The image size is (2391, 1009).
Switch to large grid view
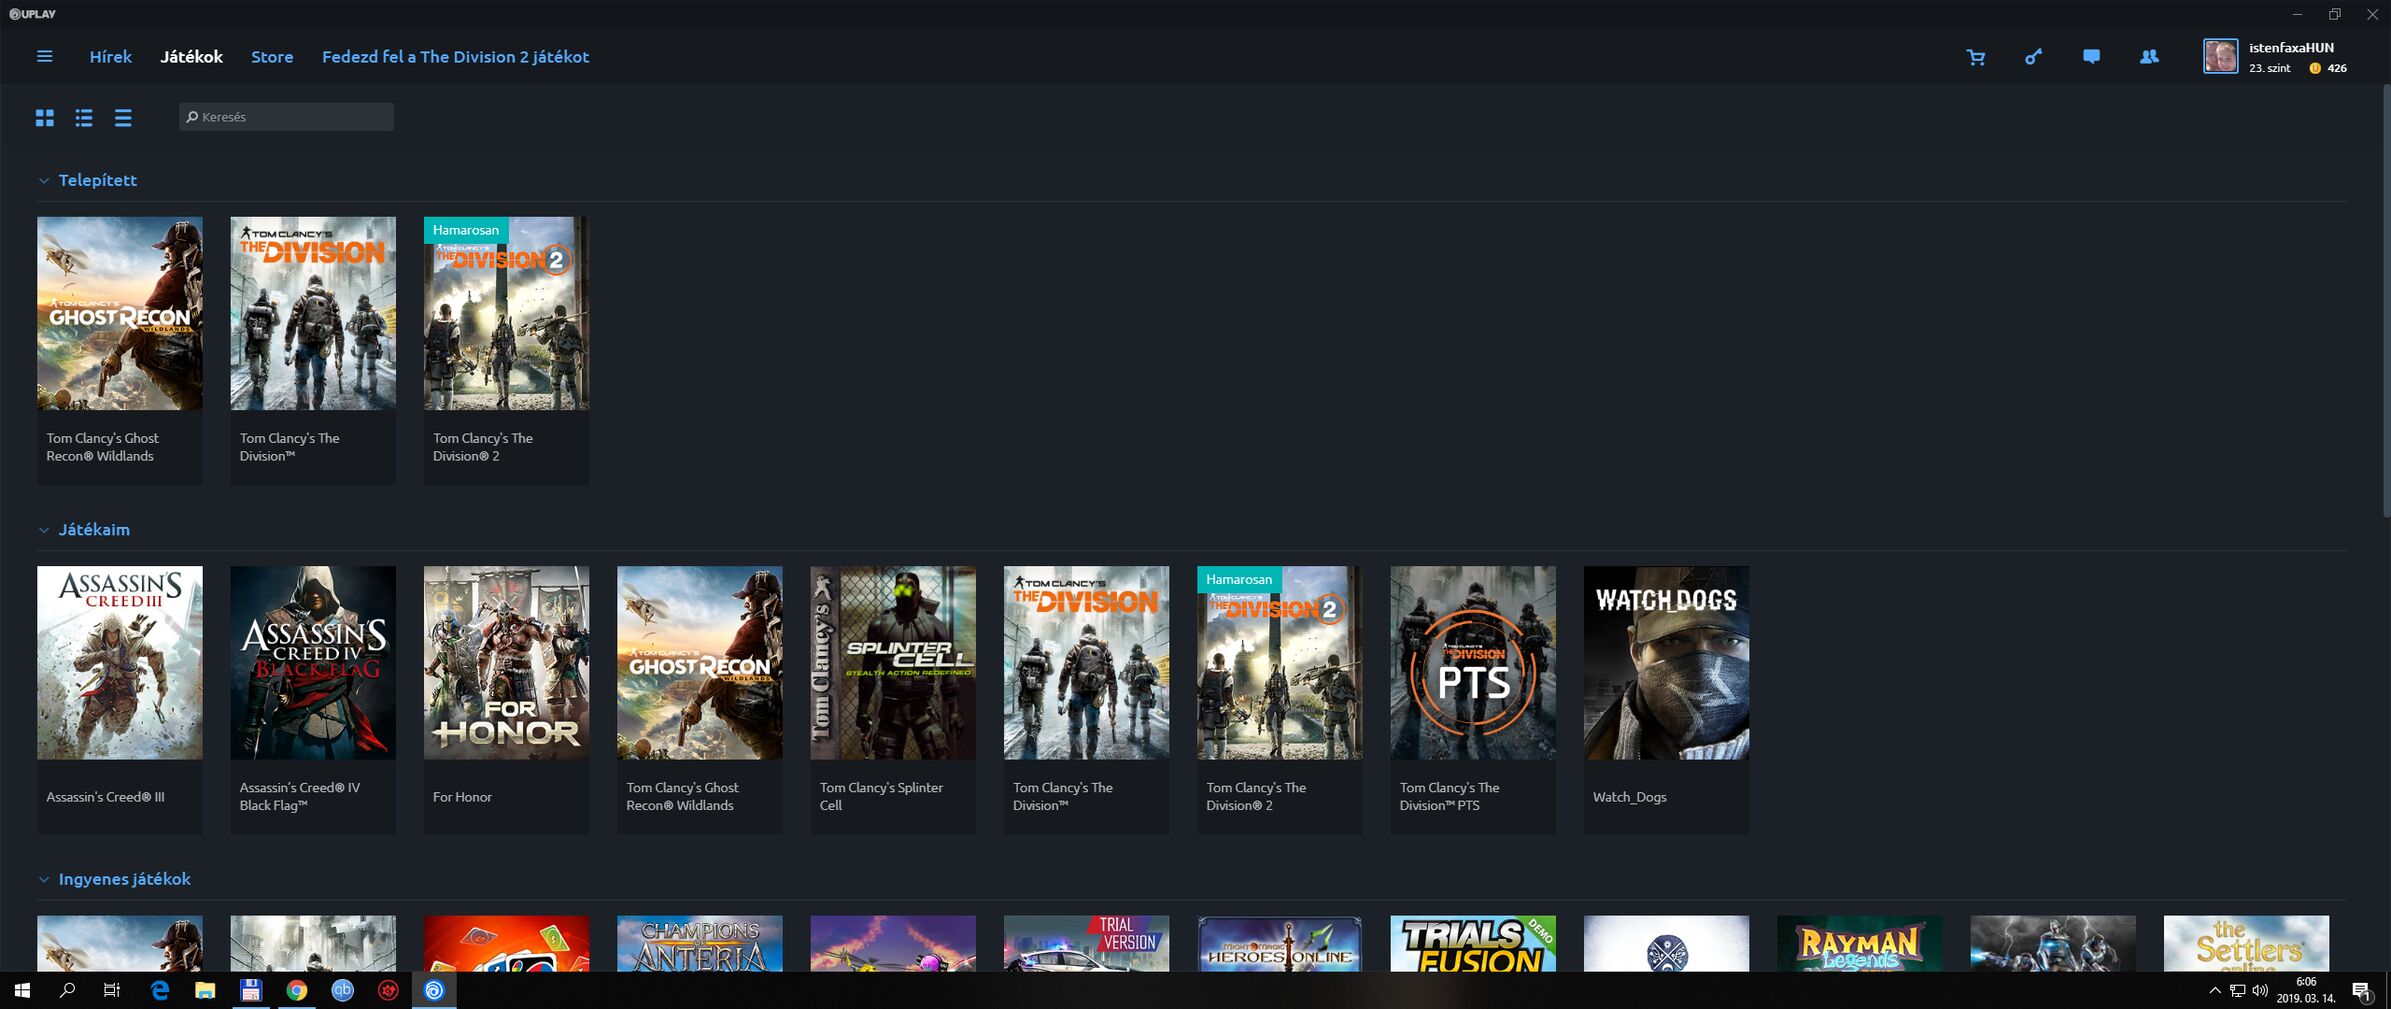[45, 118]
